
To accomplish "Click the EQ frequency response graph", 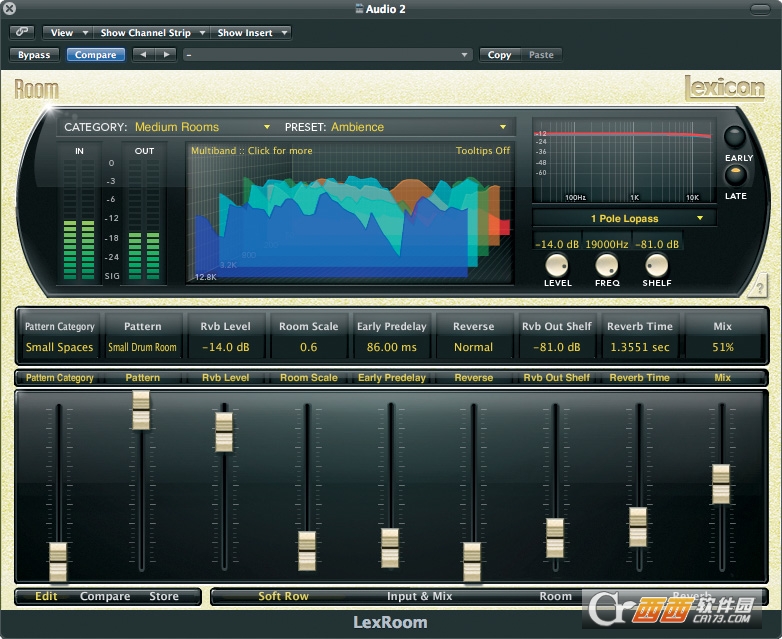I will coord(624,161).
